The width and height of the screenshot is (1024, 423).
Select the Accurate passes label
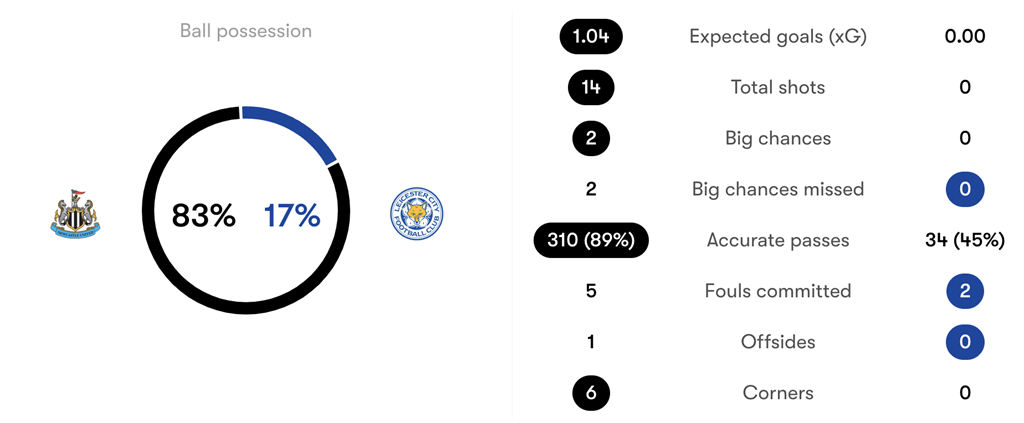point(778,240)
